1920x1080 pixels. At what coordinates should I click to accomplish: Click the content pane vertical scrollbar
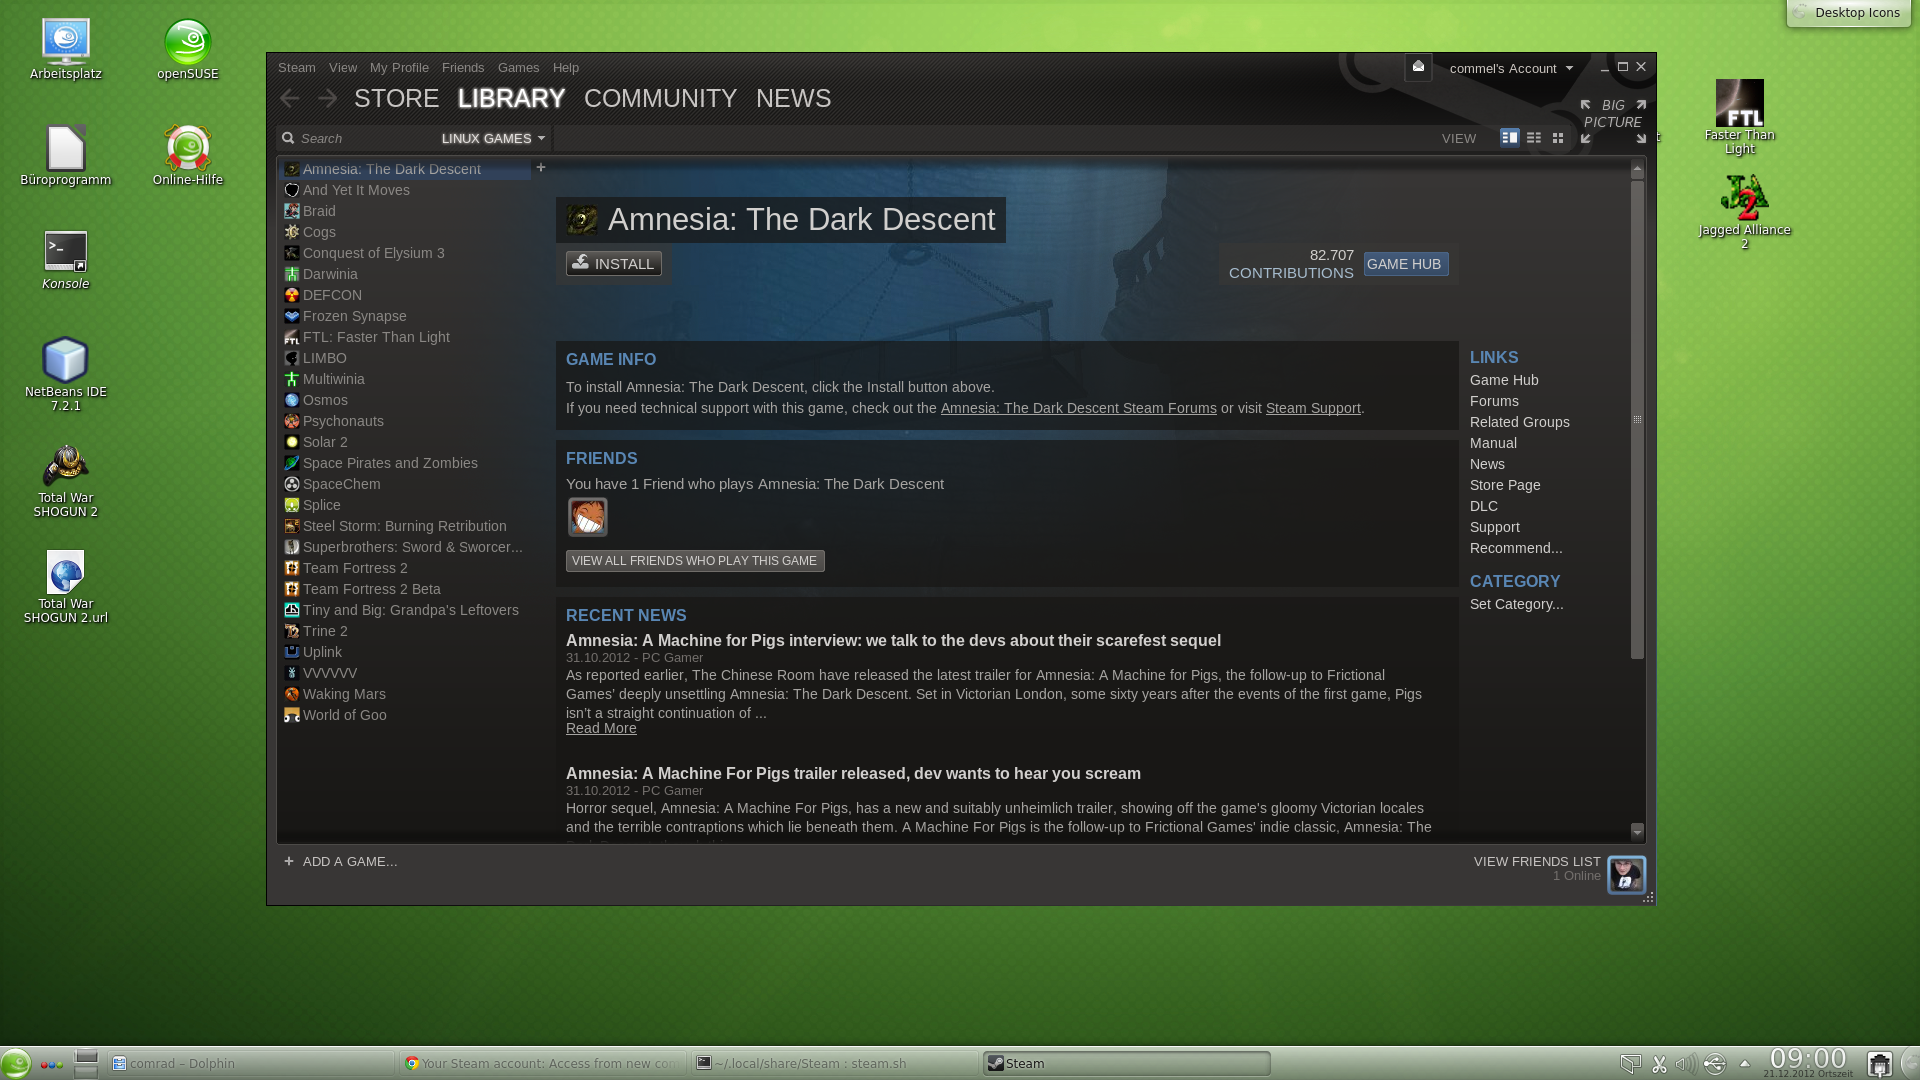coord(1637,420)
